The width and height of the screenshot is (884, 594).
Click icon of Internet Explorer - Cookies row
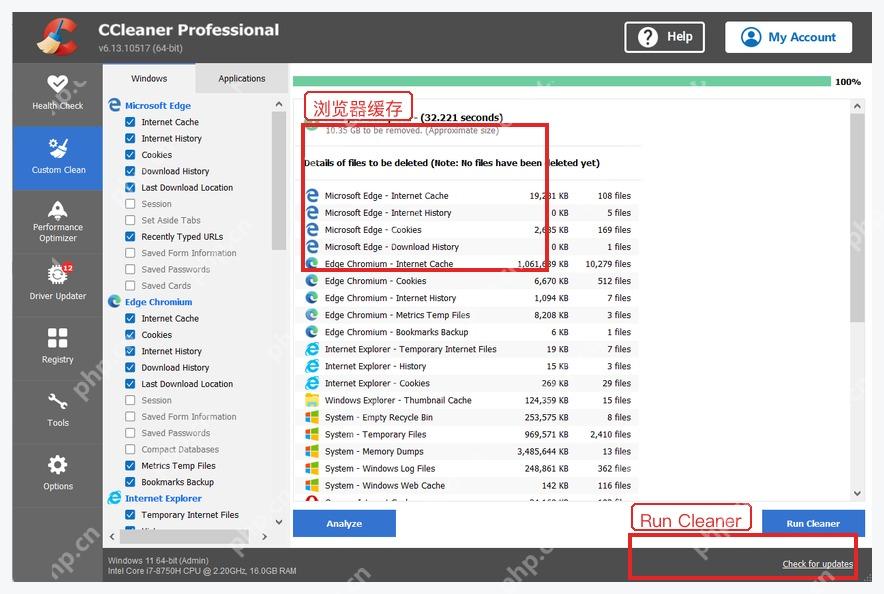[312, 383]
